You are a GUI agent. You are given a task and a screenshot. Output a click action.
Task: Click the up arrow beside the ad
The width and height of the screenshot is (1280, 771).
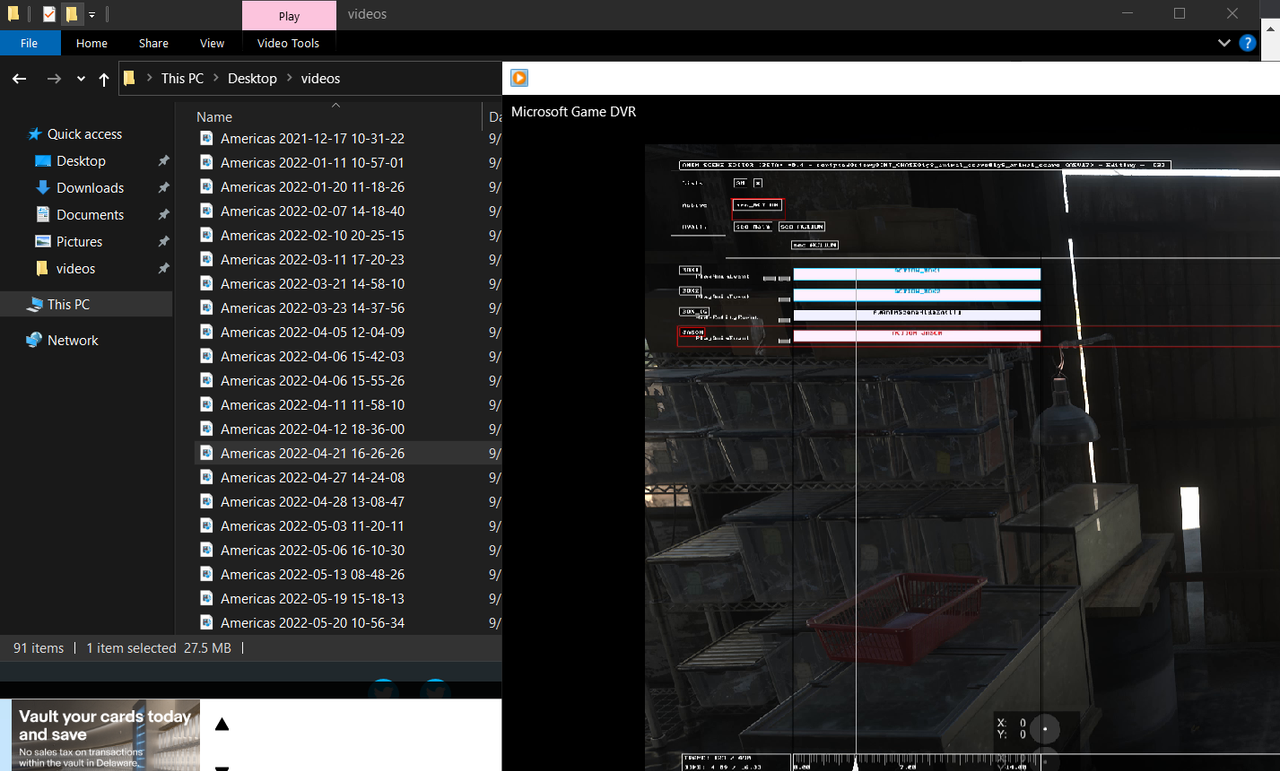click(222, 724)
